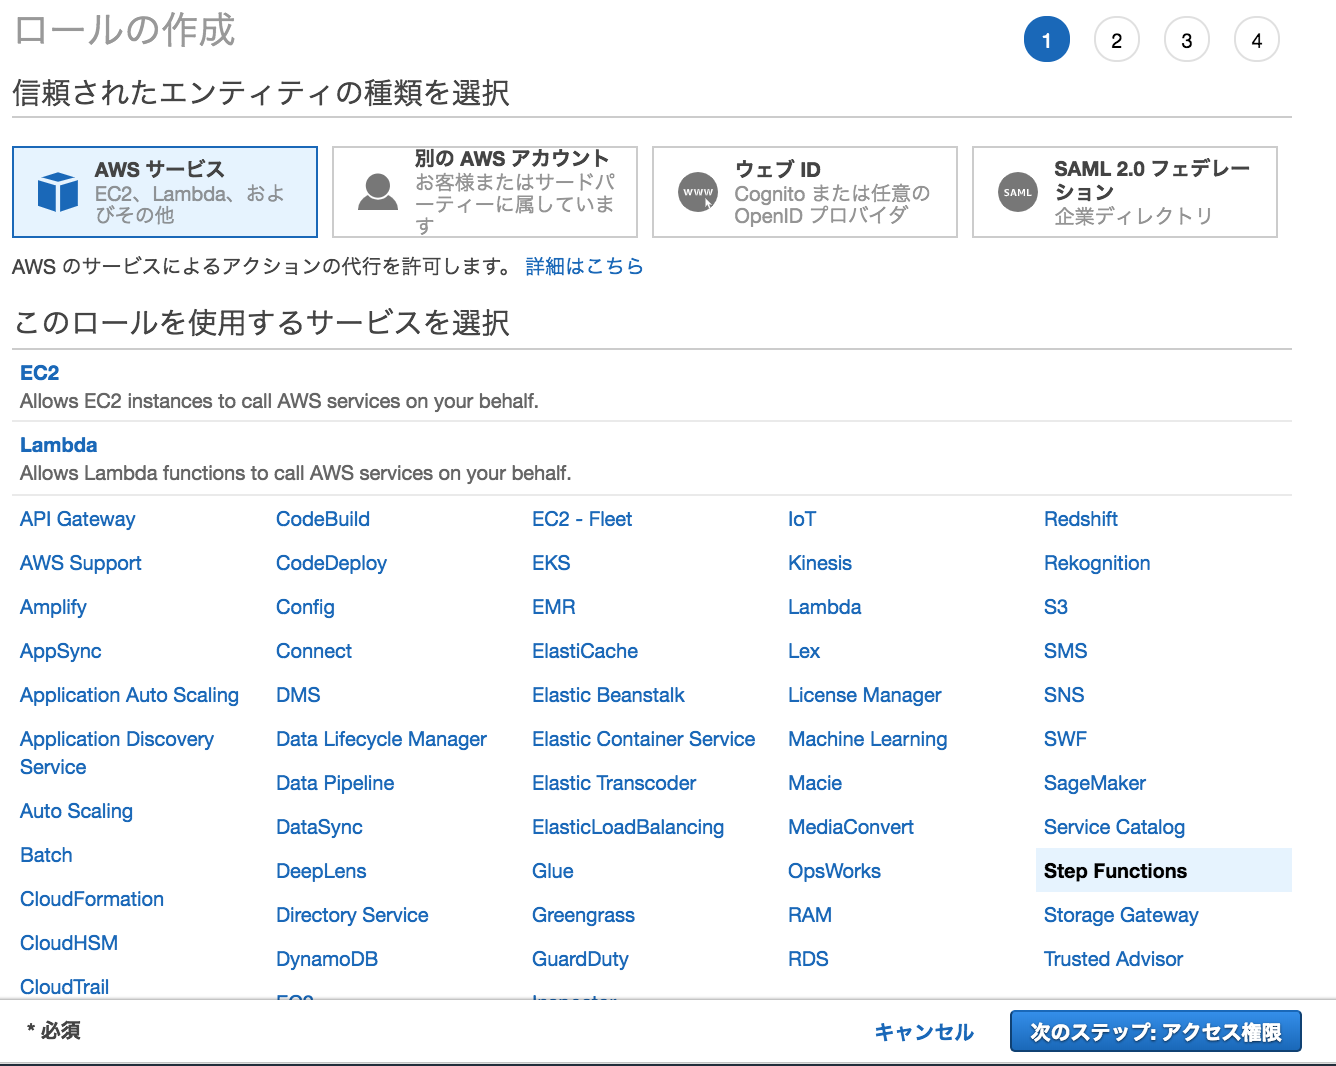Viewport: 1336px width, 1066px height.
Task: Click the other AWS account person icon
Action: click(x=378, y=192)
